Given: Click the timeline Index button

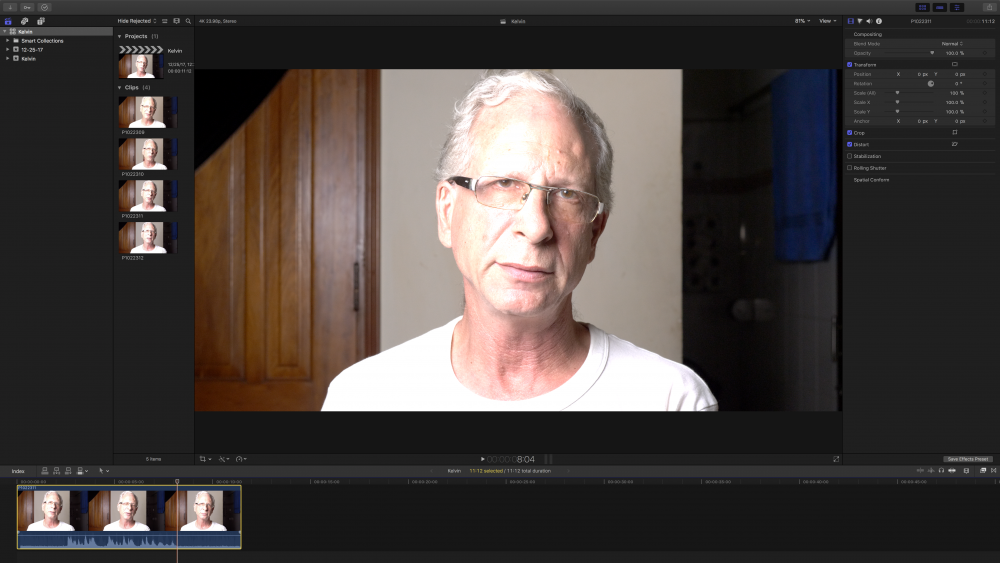Looking at the screenshot, I should 18,470.
